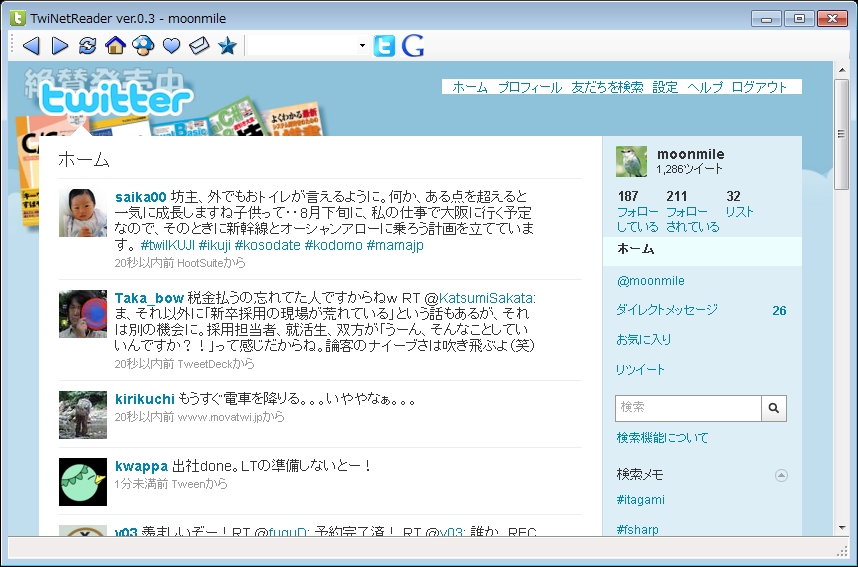The height and width of the screenshot is (567, 858).
Task: Click the Forward arrow toolbar icon
Action: point(59,46)
